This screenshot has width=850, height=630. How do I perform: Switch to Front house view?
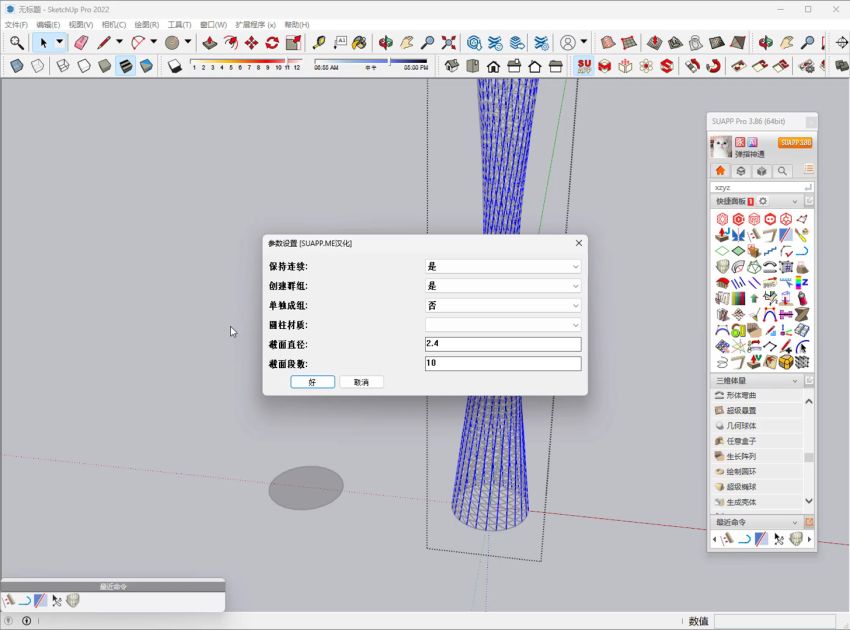(493, 66)
